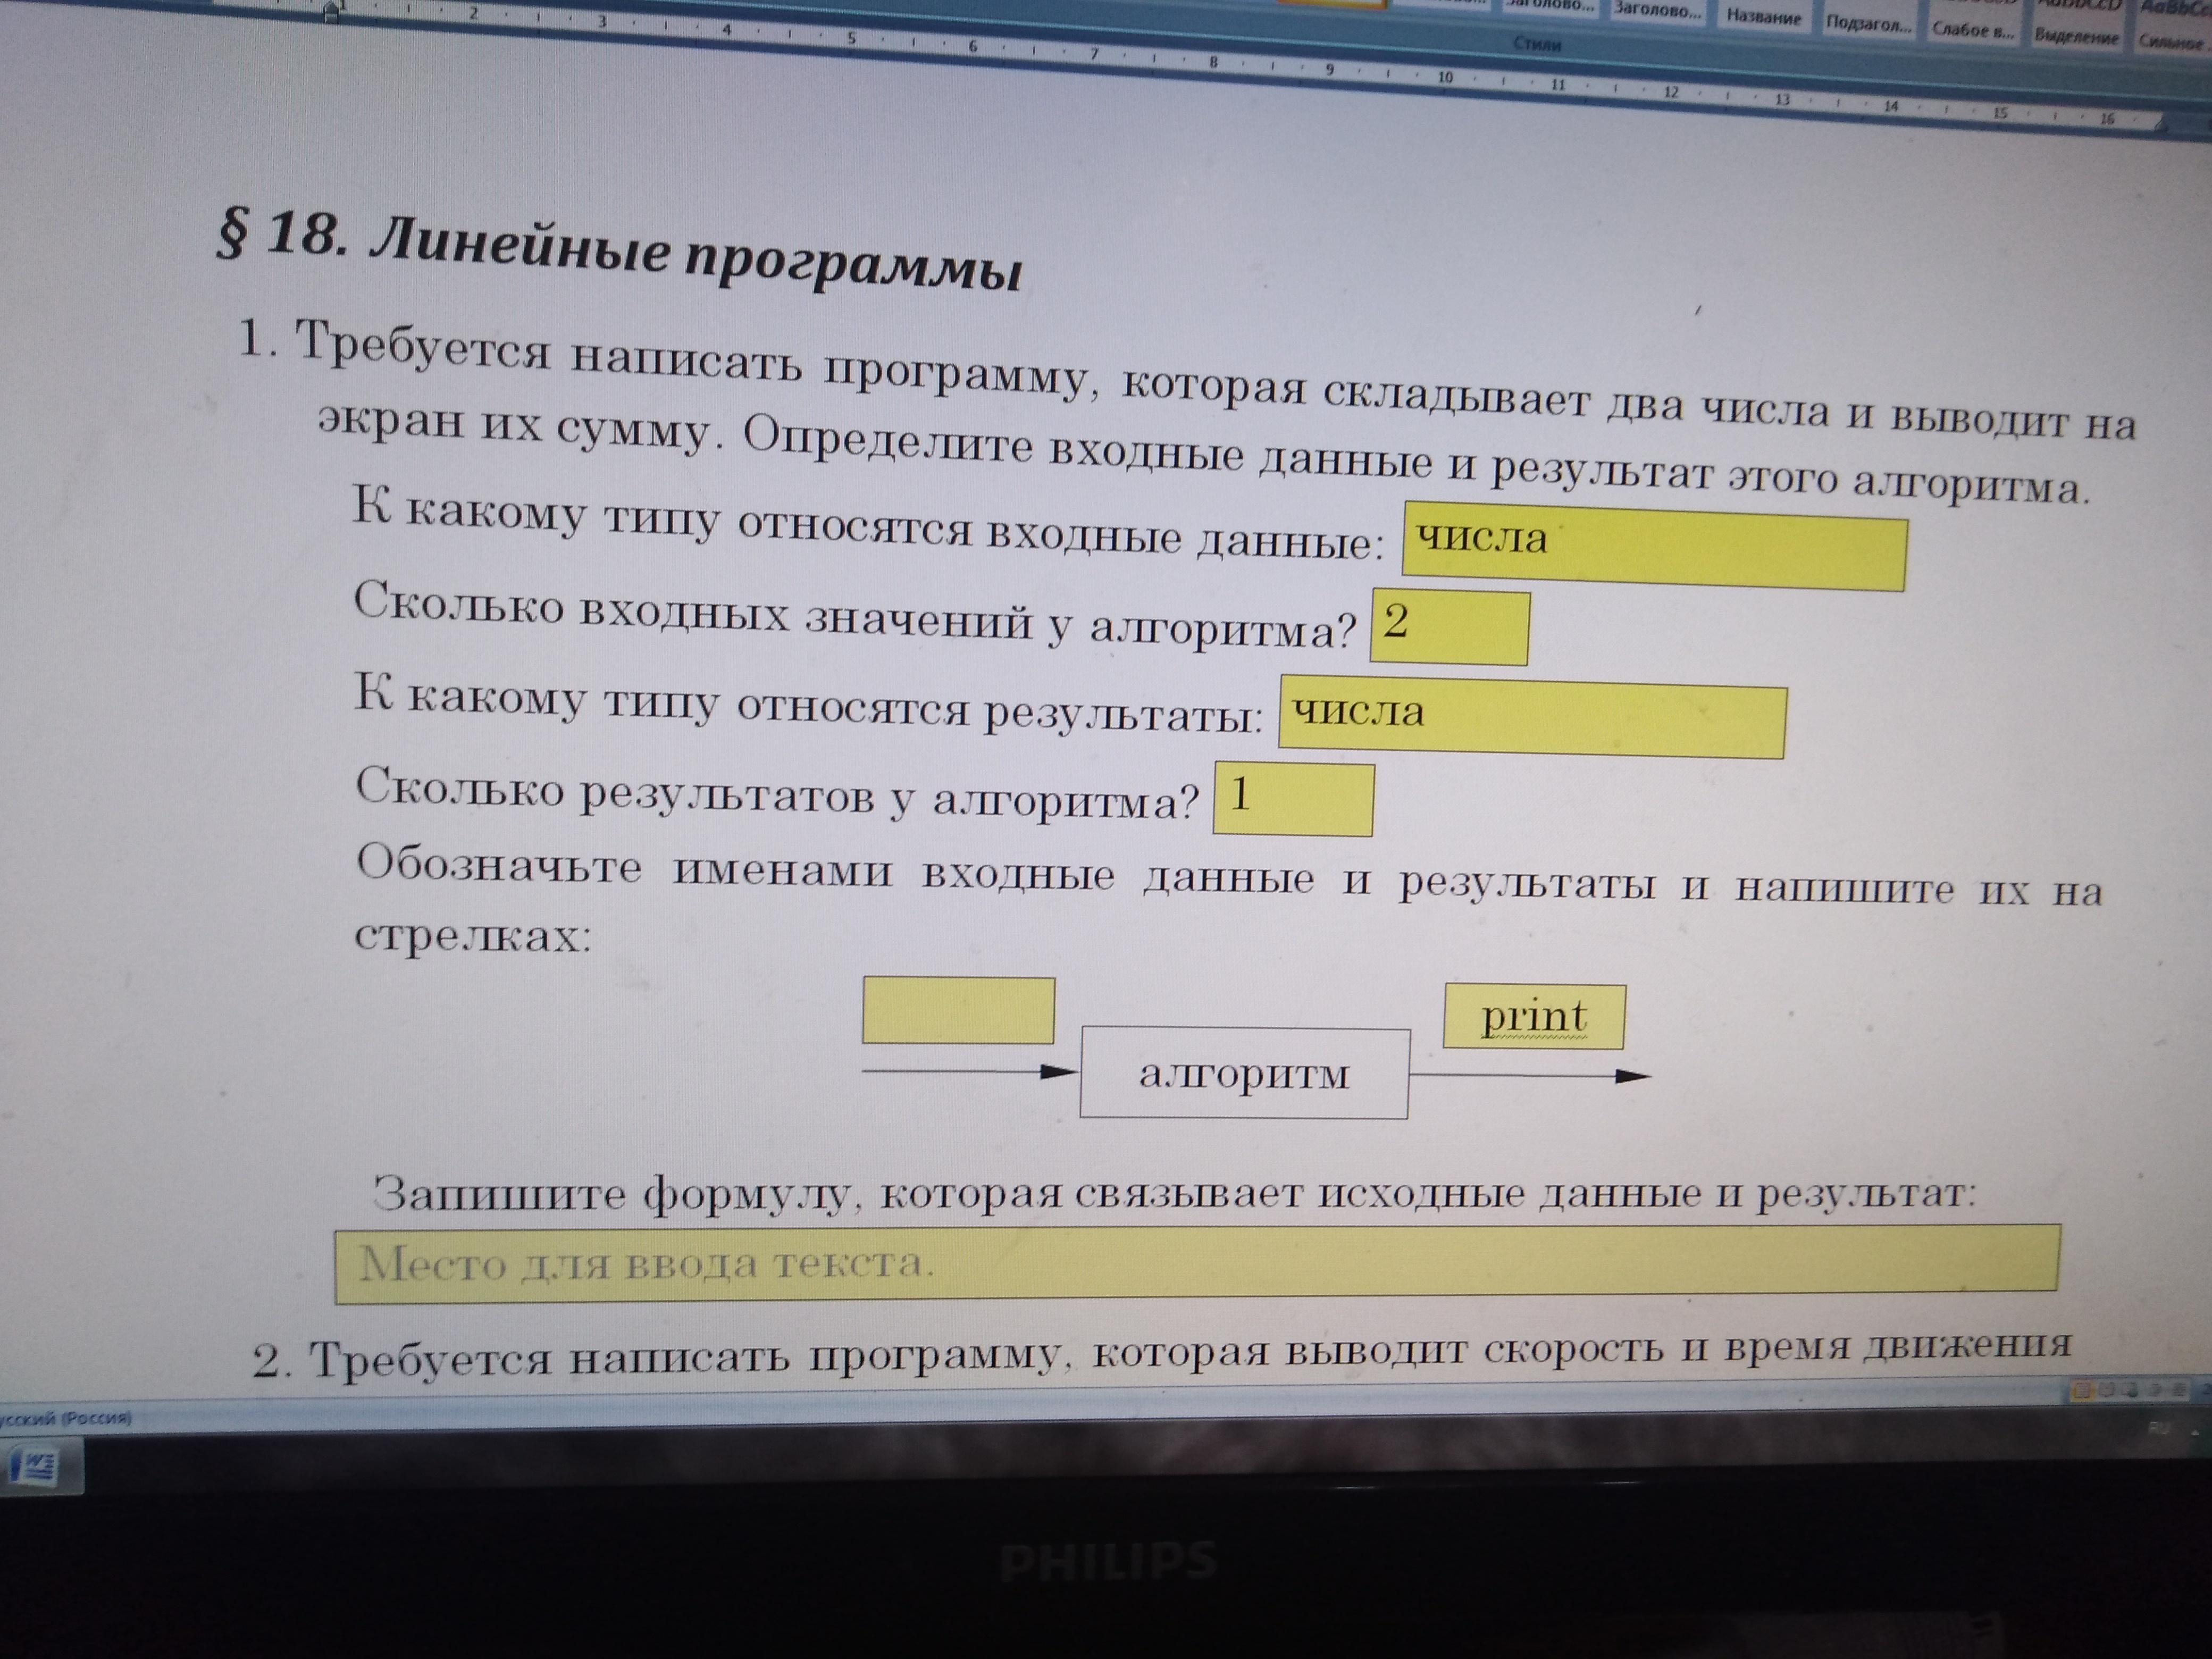Click the yellow 'print' field above output arrow
Screen dimensions: 2212x1659
(1534, 1017)
